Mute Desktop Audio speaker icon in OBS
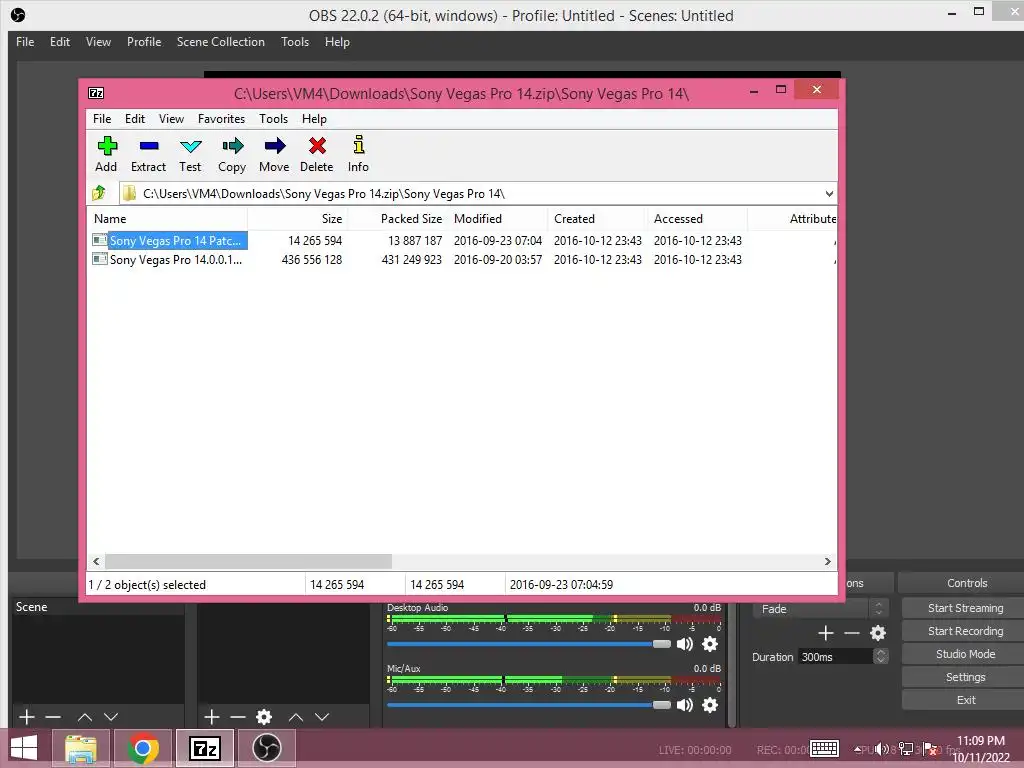This screenshot has width=1024, height=768. click(x=684, y=644)
